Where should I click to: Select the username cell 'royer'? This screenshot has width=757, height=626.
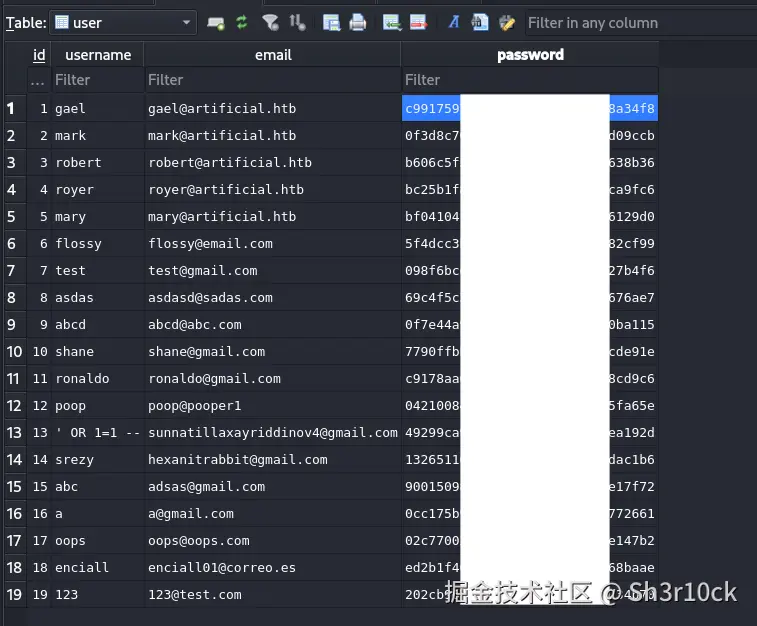pos(98,189)
